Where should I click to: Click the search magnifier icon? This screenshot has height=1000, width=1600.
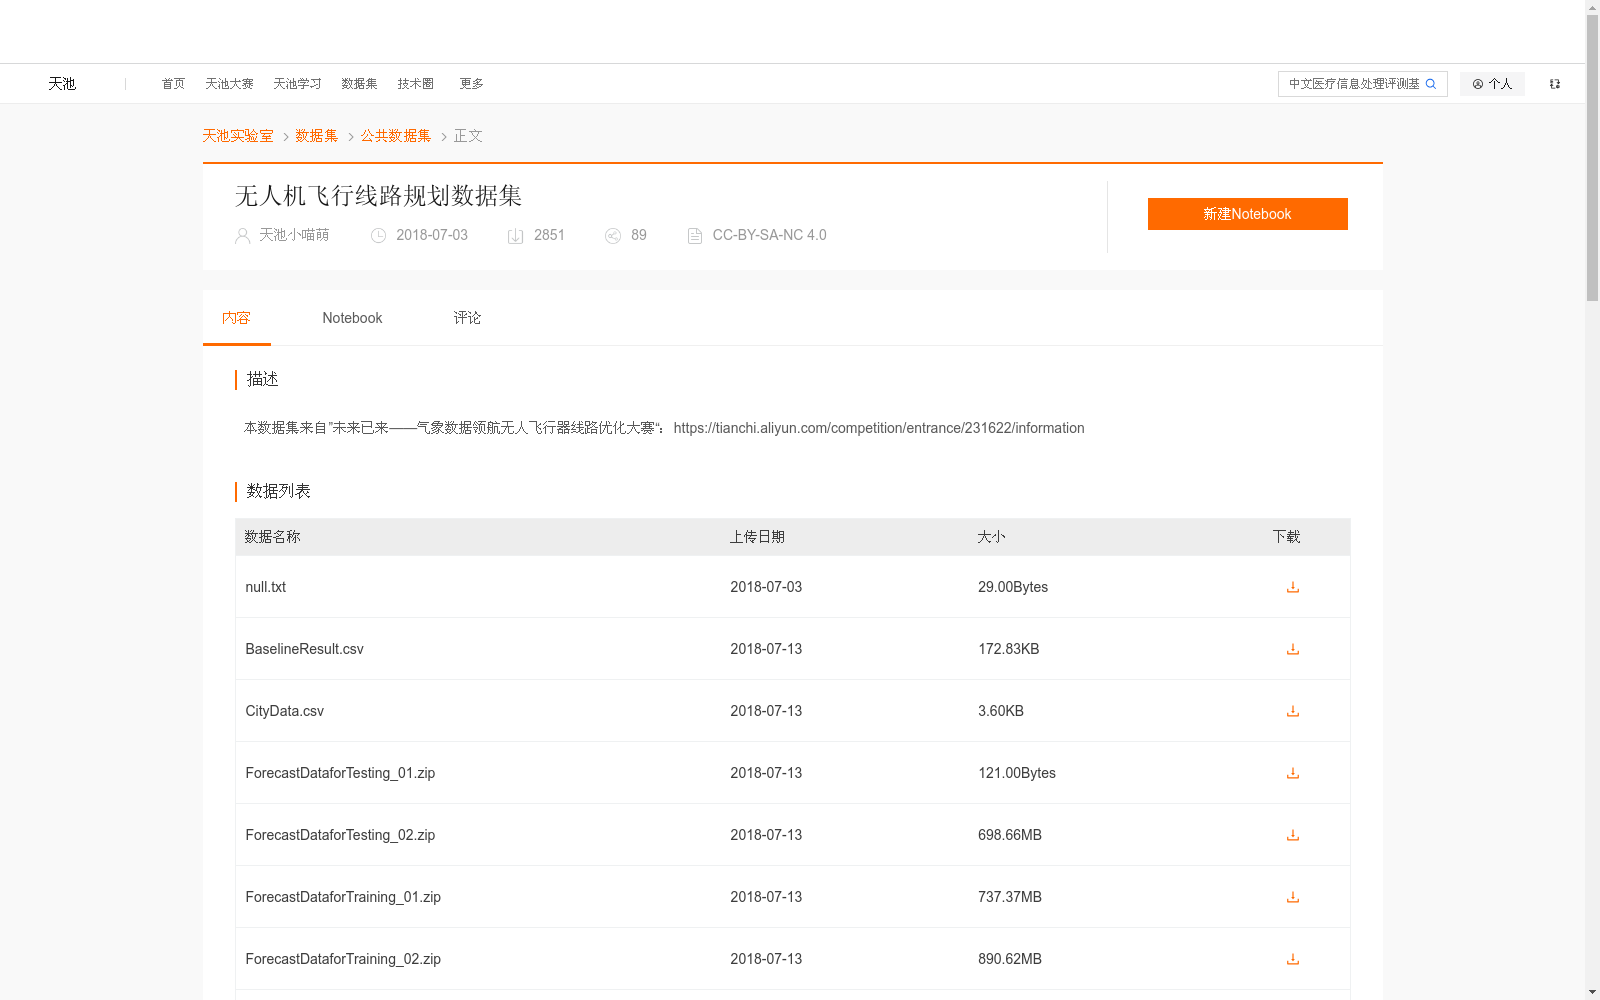point(1431,84)
